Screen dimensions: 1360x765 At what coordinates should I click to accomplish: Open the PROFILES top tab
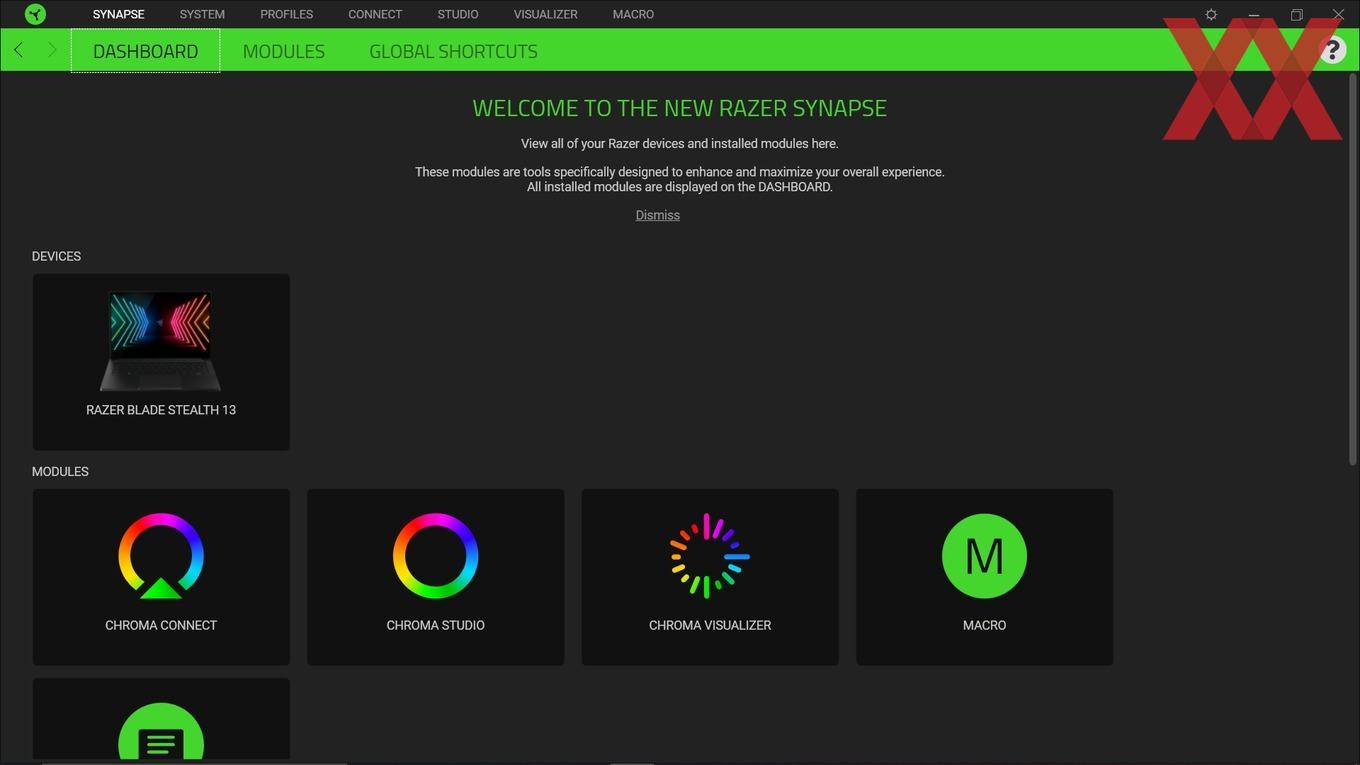pyautogui.click(x=286, y=14)
